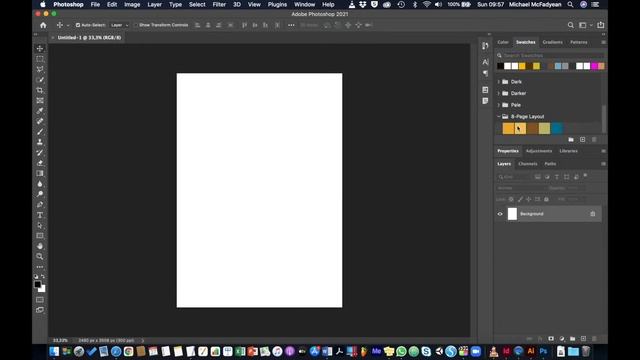Add layer mask icon at Layers bottom

click(551, 339)
